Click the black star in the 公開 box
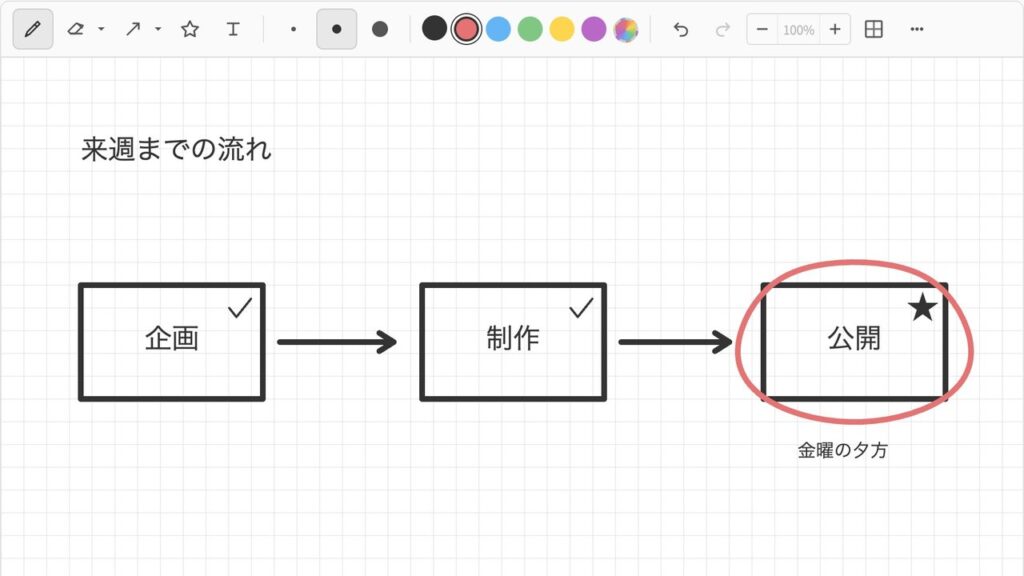The image size is (1024, 576). pos(923,307)
